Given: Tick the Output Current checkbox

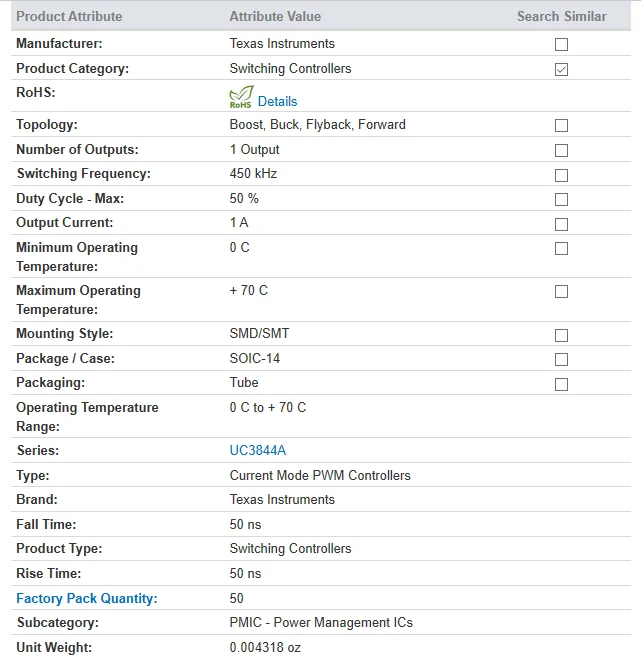Looking at the screenshot, I should pos(561,224).
